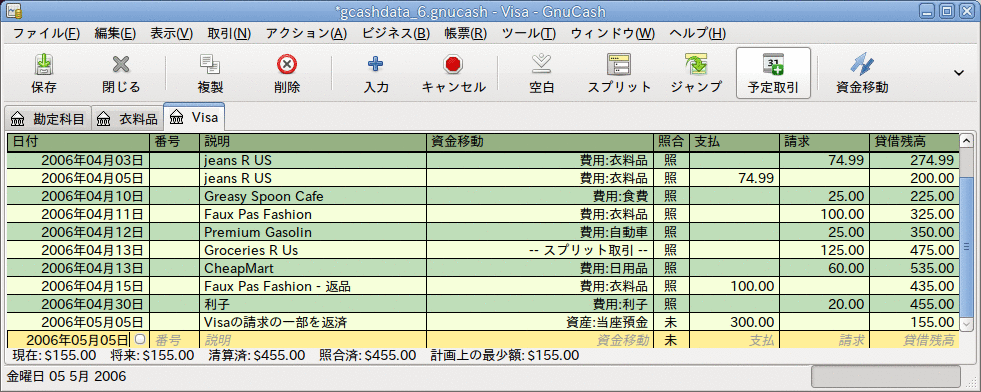Select the Visa tab
981x392 pixels.
pyautogui.click(x=194, y=117)
